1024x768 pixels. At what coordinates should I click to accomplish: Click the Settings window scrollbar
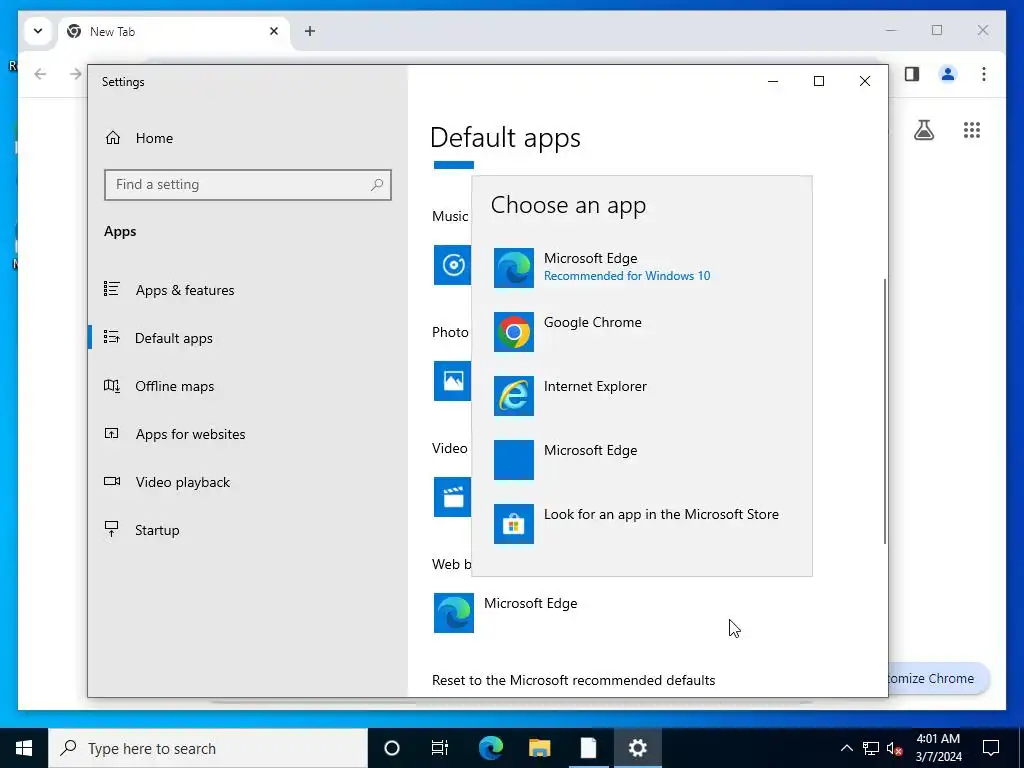[885, 411]
